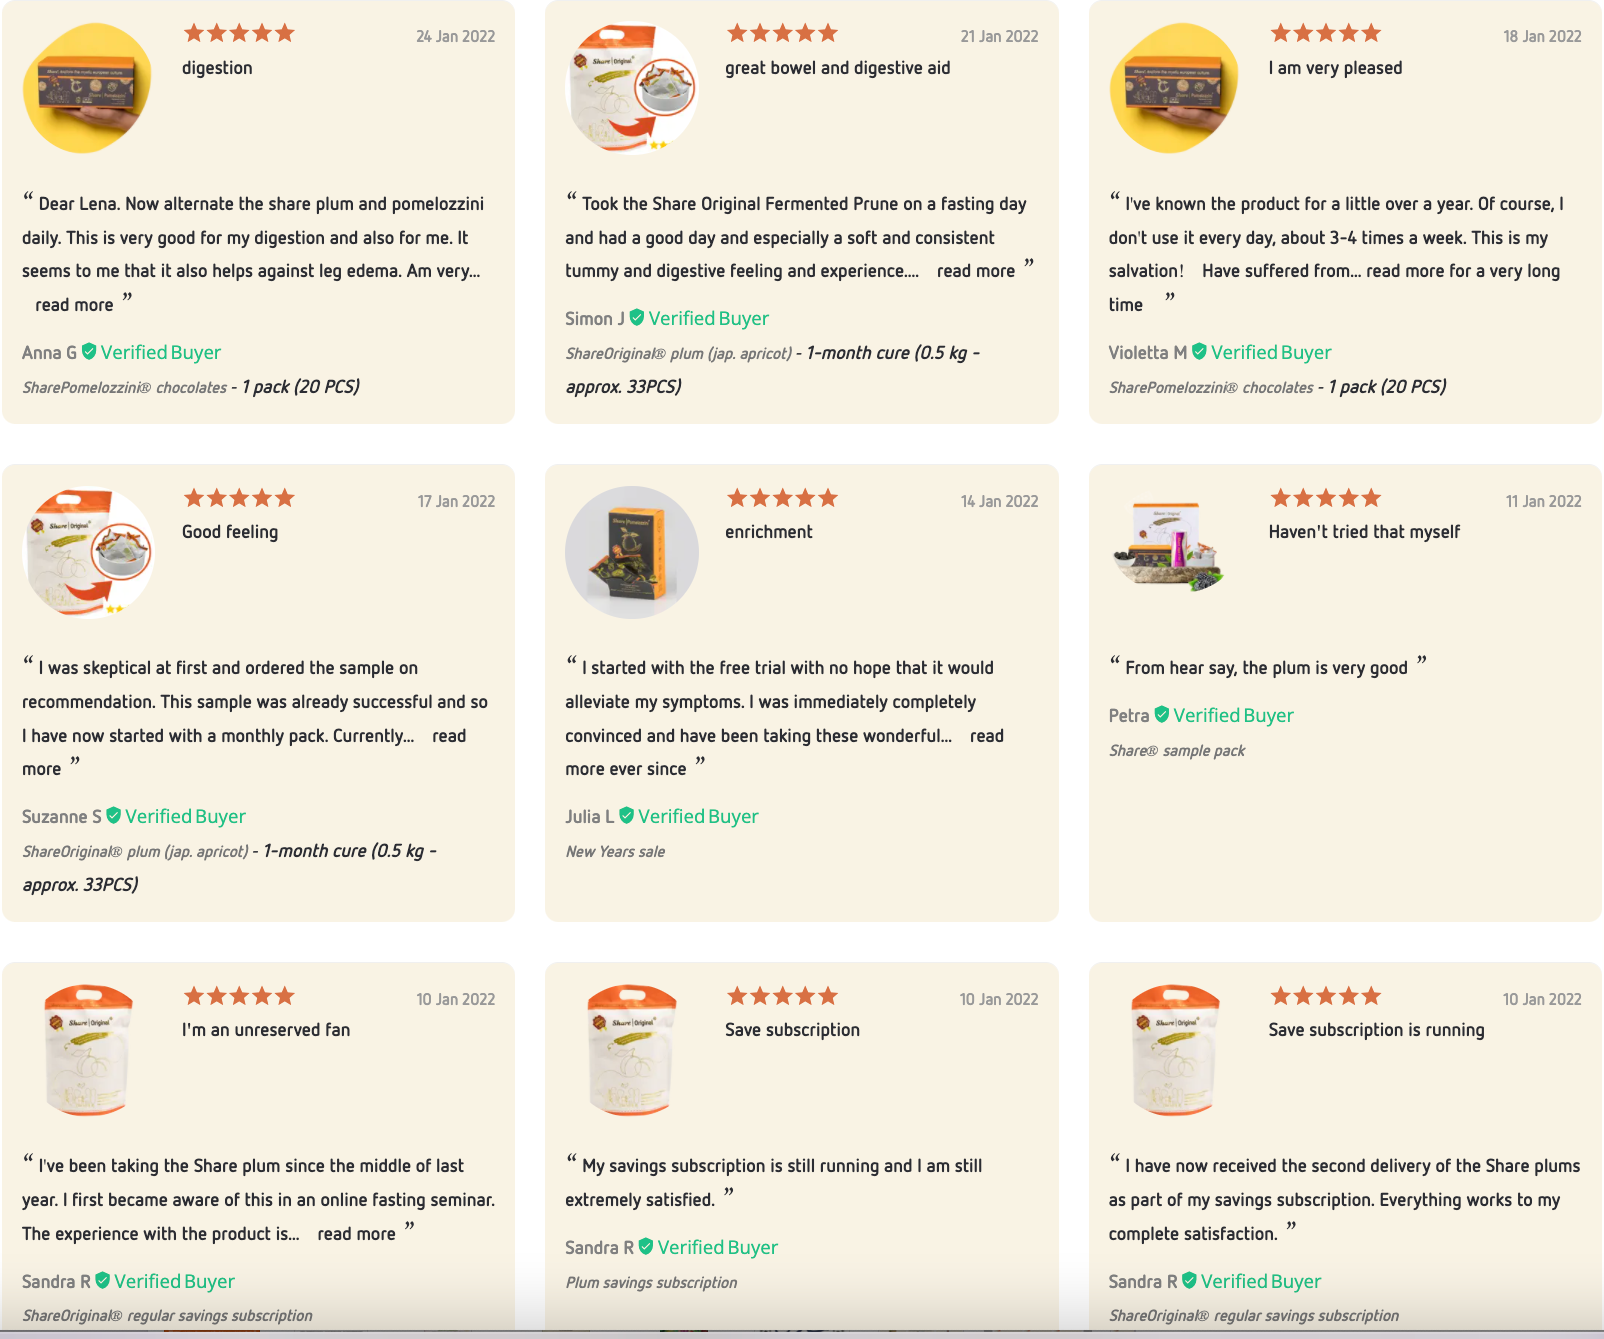This screenshot has width=1604, height=1339.
Task: Click verified badge icon next to Suzanne S
Action: (114, 815)
